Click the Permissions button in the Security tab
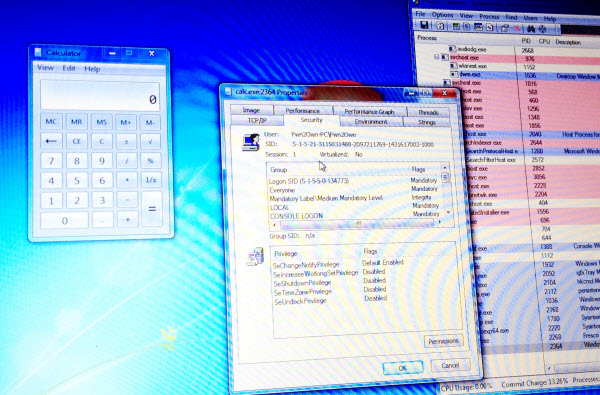600x395 pixels. pos(443,341)
